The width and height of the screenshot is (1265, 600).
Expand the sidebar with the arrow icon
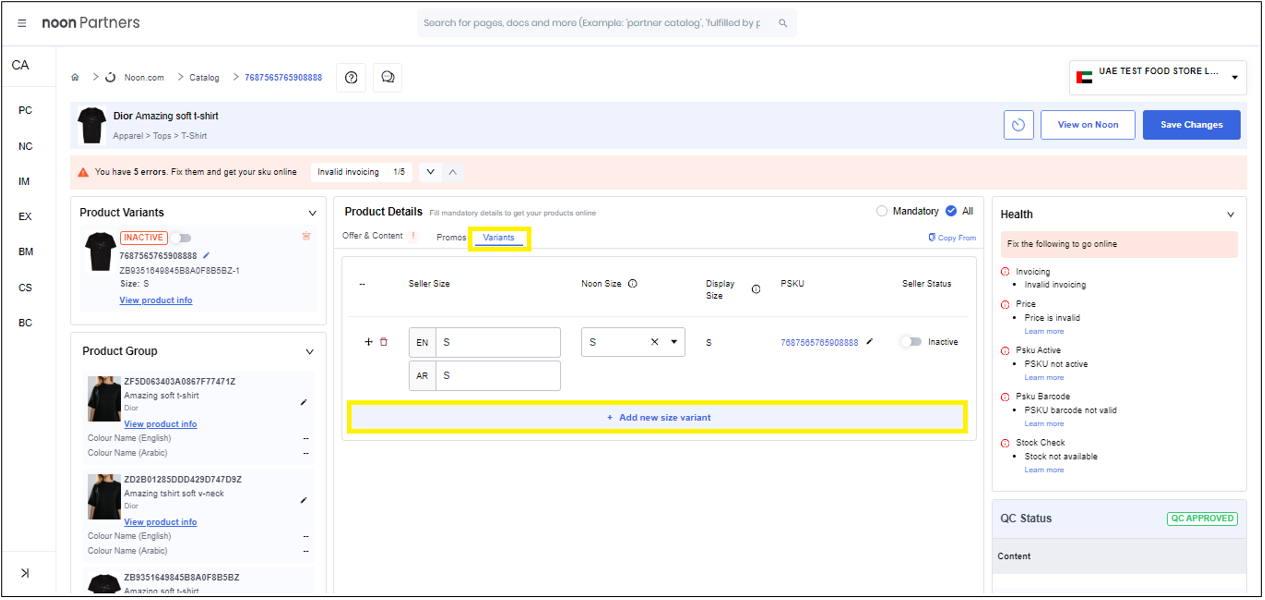[x=24, y=573]
